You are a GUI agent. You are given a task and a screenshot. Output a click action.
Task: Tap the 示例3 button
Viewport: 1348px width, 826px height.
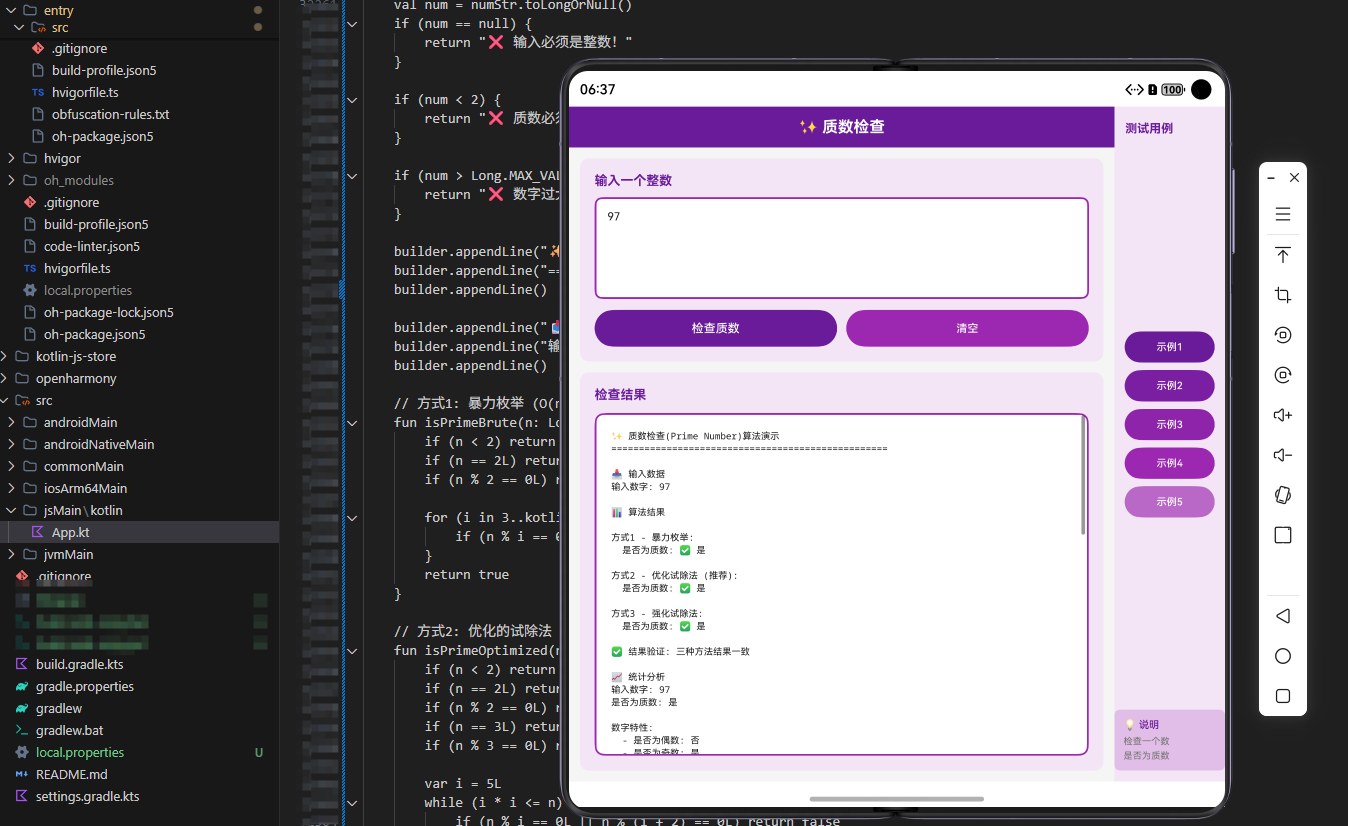pyautogui.click(x=1169, y=424)
